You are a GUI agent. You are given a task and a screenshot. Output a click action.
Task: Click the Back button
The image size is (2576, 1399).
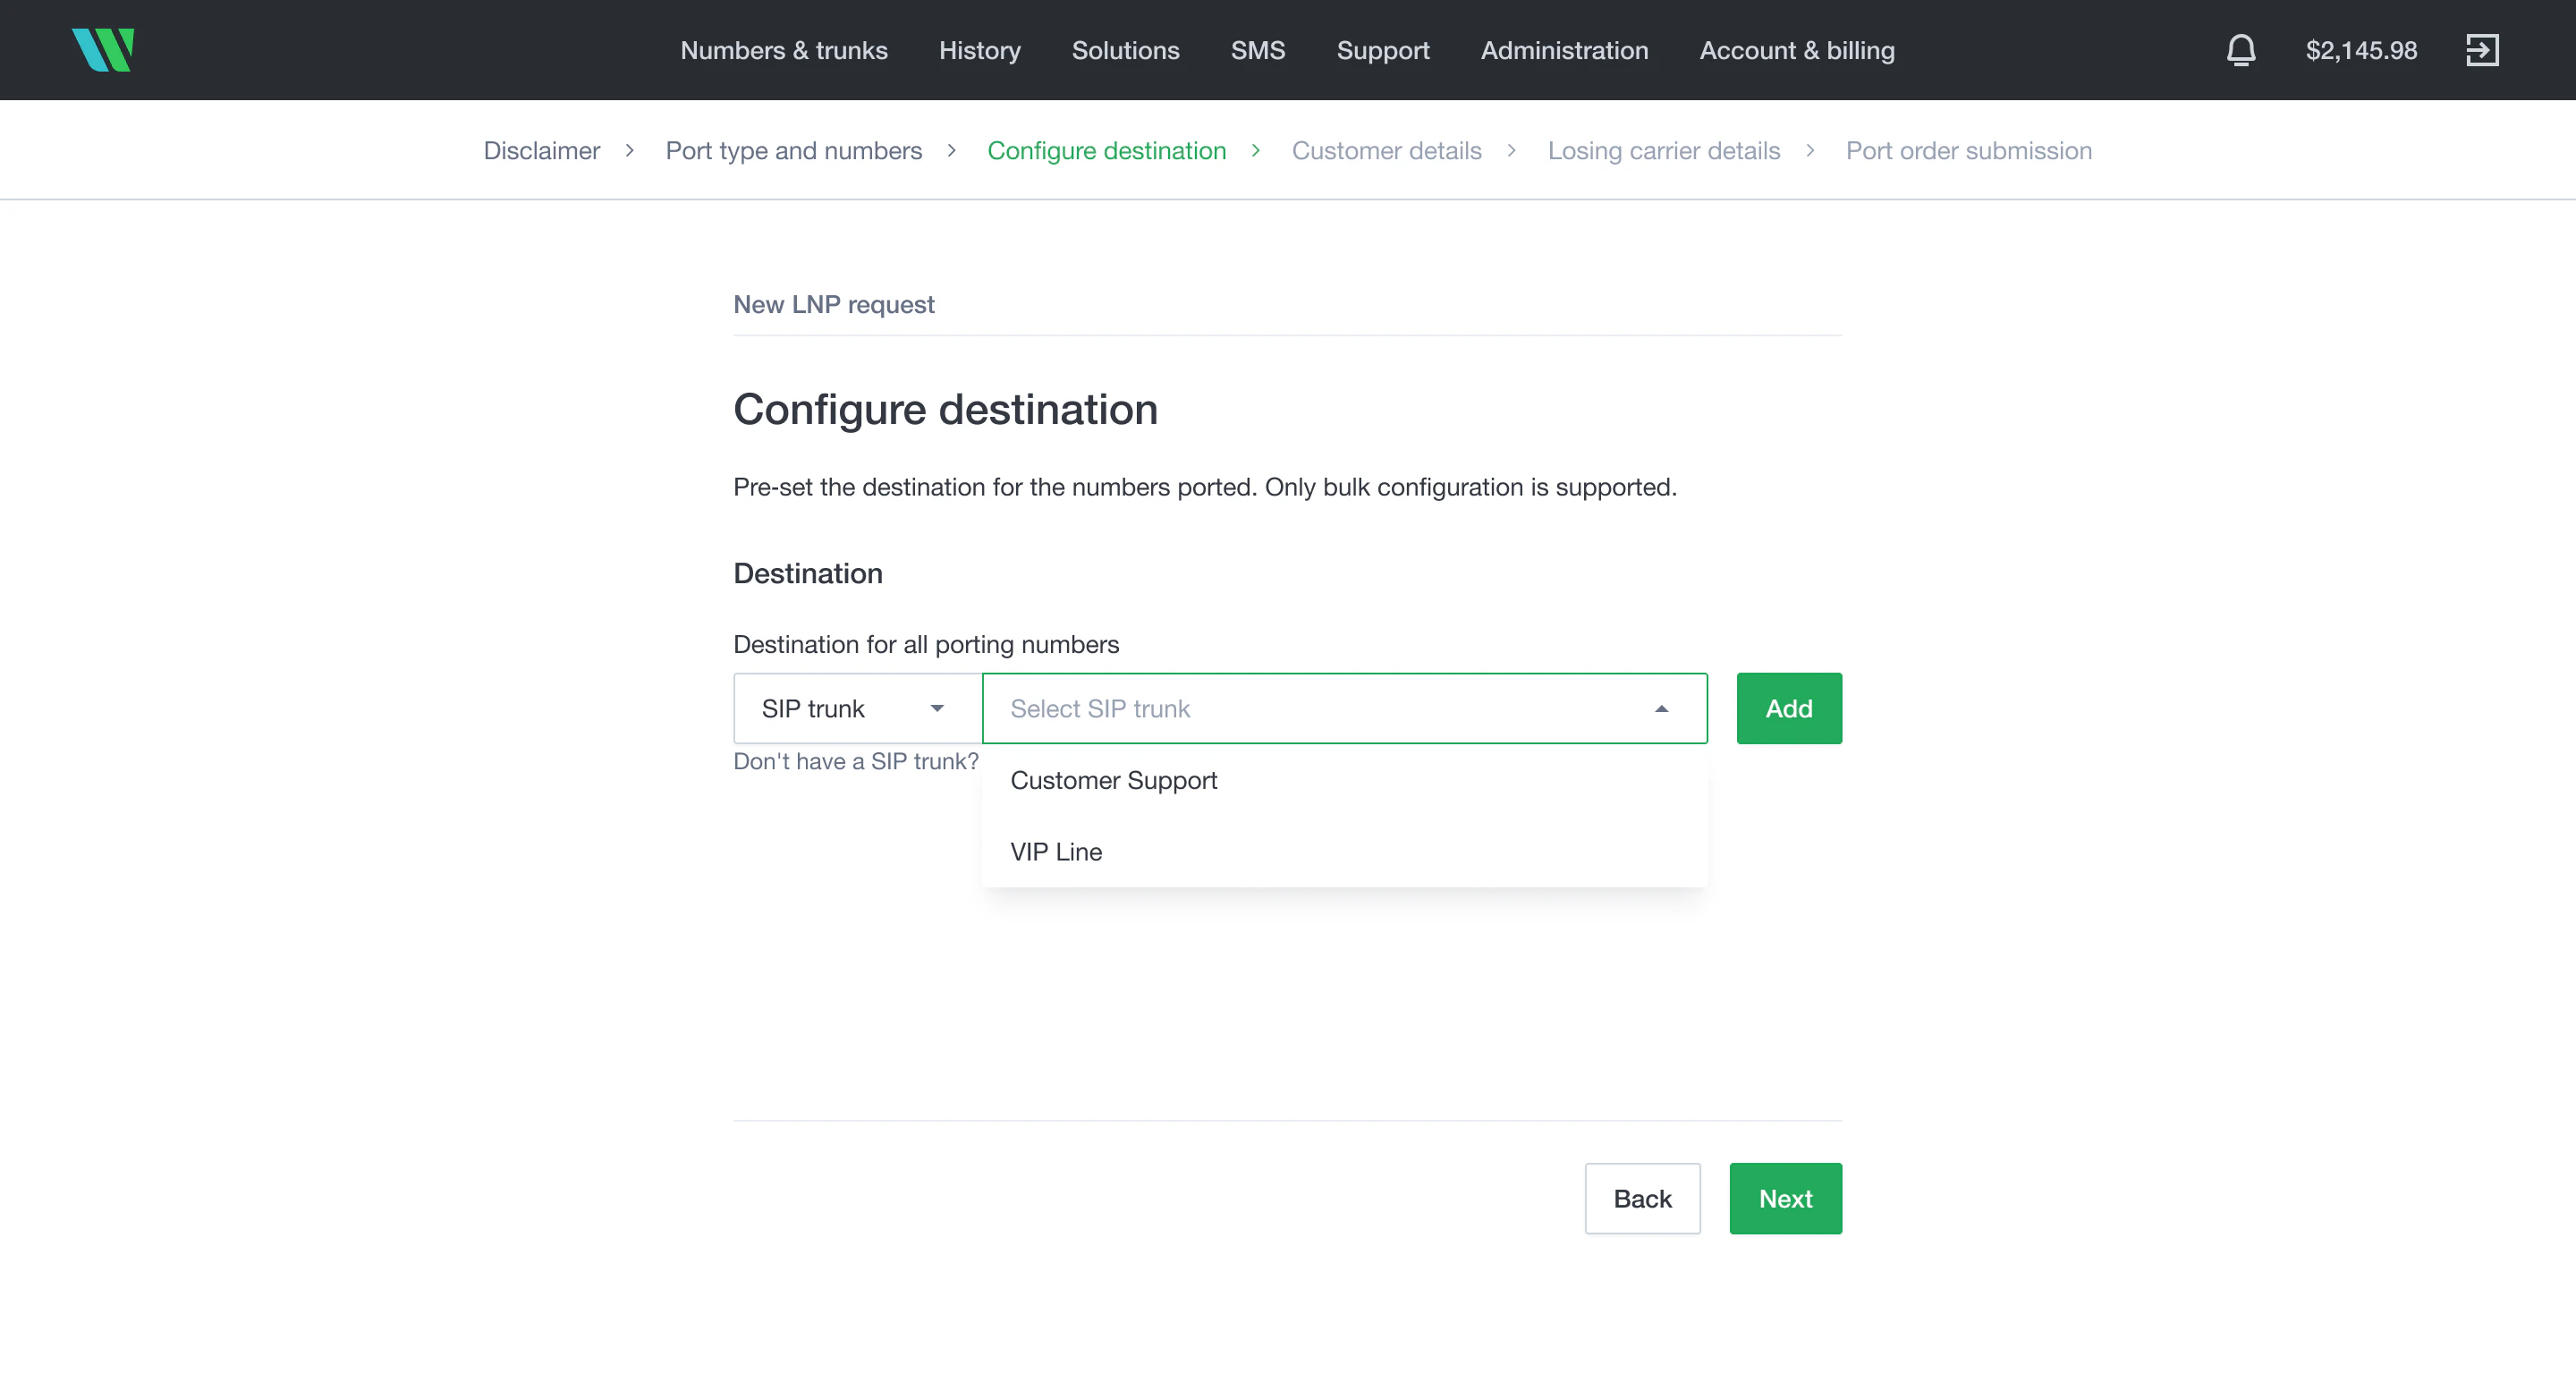[x=1642, y=1198]
